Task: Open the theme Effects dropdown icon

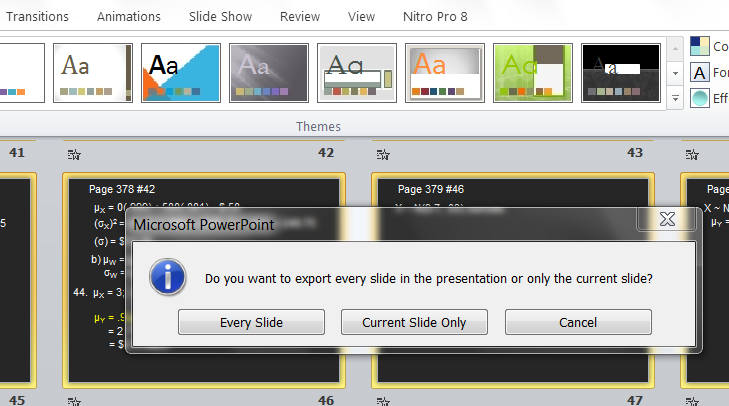Action: (x=700, y=98)
